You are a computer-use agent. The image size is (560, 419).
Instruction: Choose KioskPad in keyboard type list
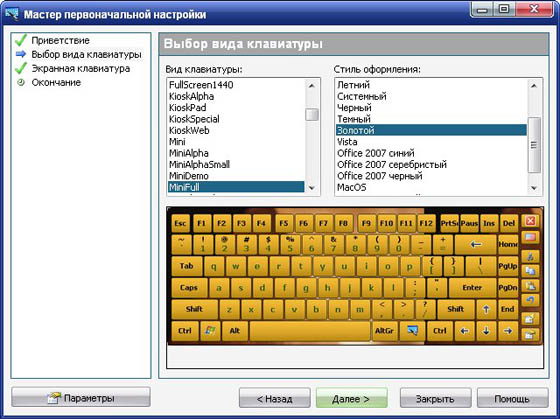[236, 108]
